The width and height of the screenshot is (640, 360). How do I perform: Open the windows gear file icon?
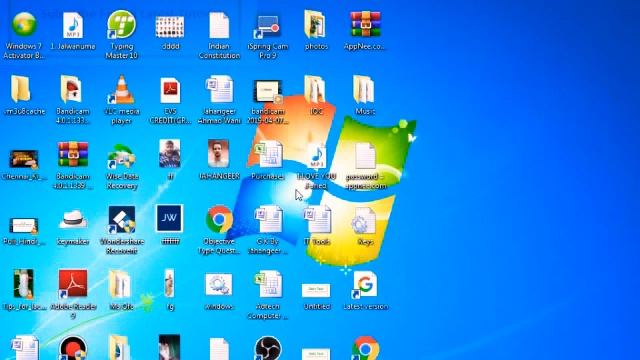tap(219, 284)
